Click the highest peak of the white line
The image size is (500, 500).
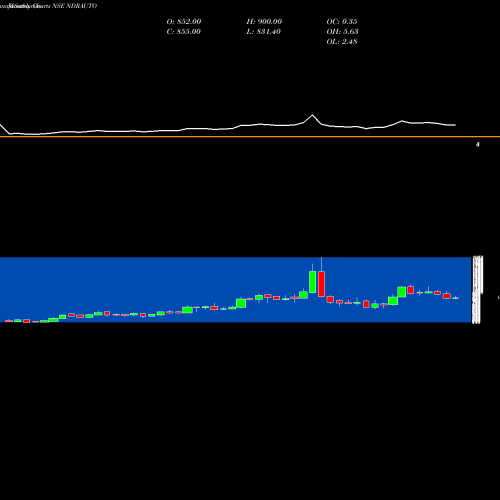tap(312, 115)
